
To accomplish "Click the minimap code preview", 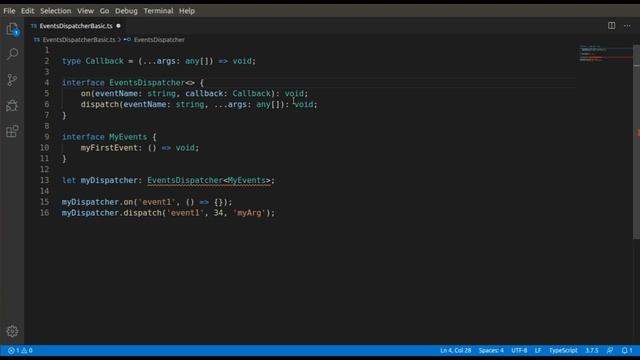I will tap(605, 54).
